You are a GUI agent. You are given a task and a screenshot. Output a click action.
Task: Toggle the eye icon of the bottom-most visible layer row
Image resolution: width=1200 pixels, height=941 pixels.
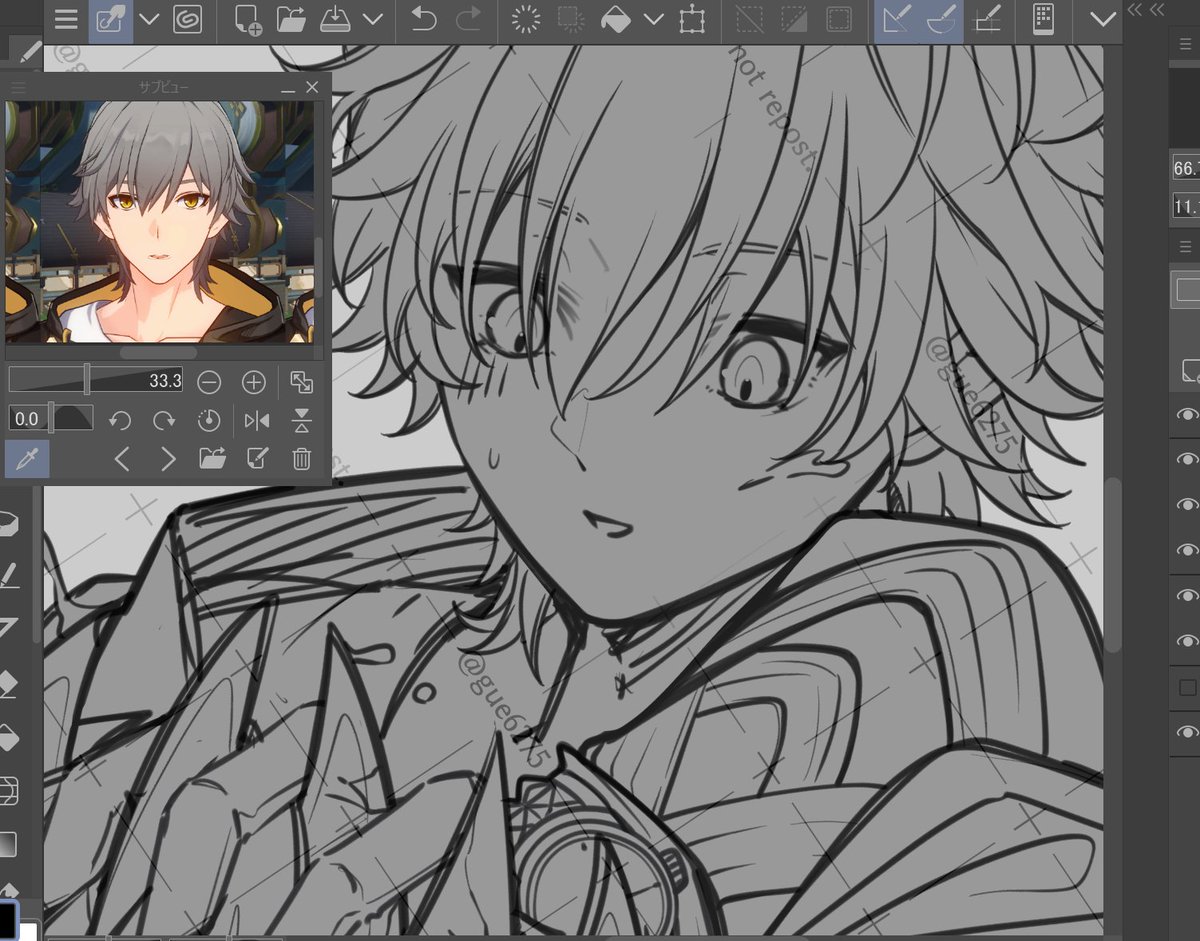(1187, 733)
